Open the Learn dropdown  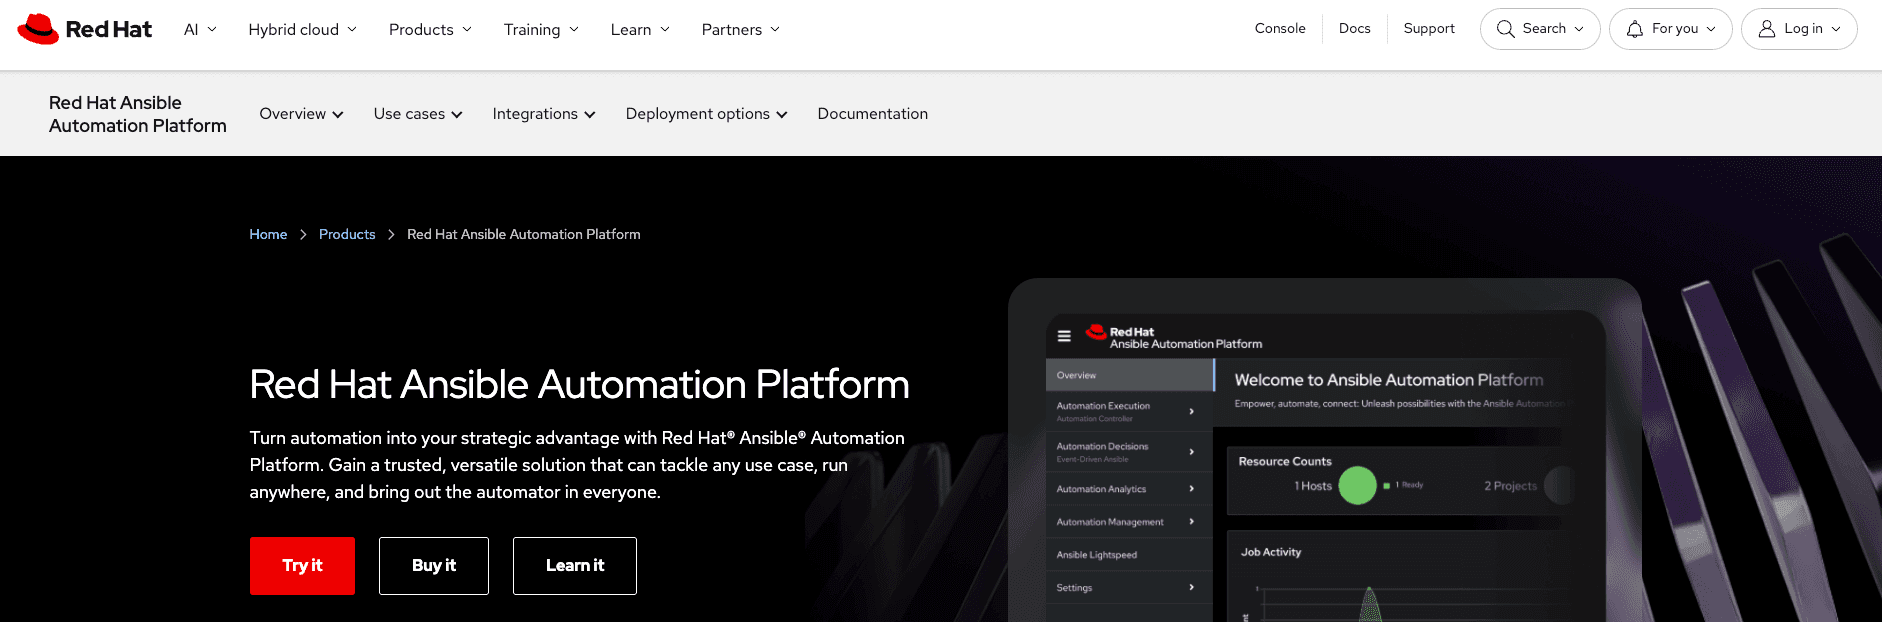coord(640,29)
